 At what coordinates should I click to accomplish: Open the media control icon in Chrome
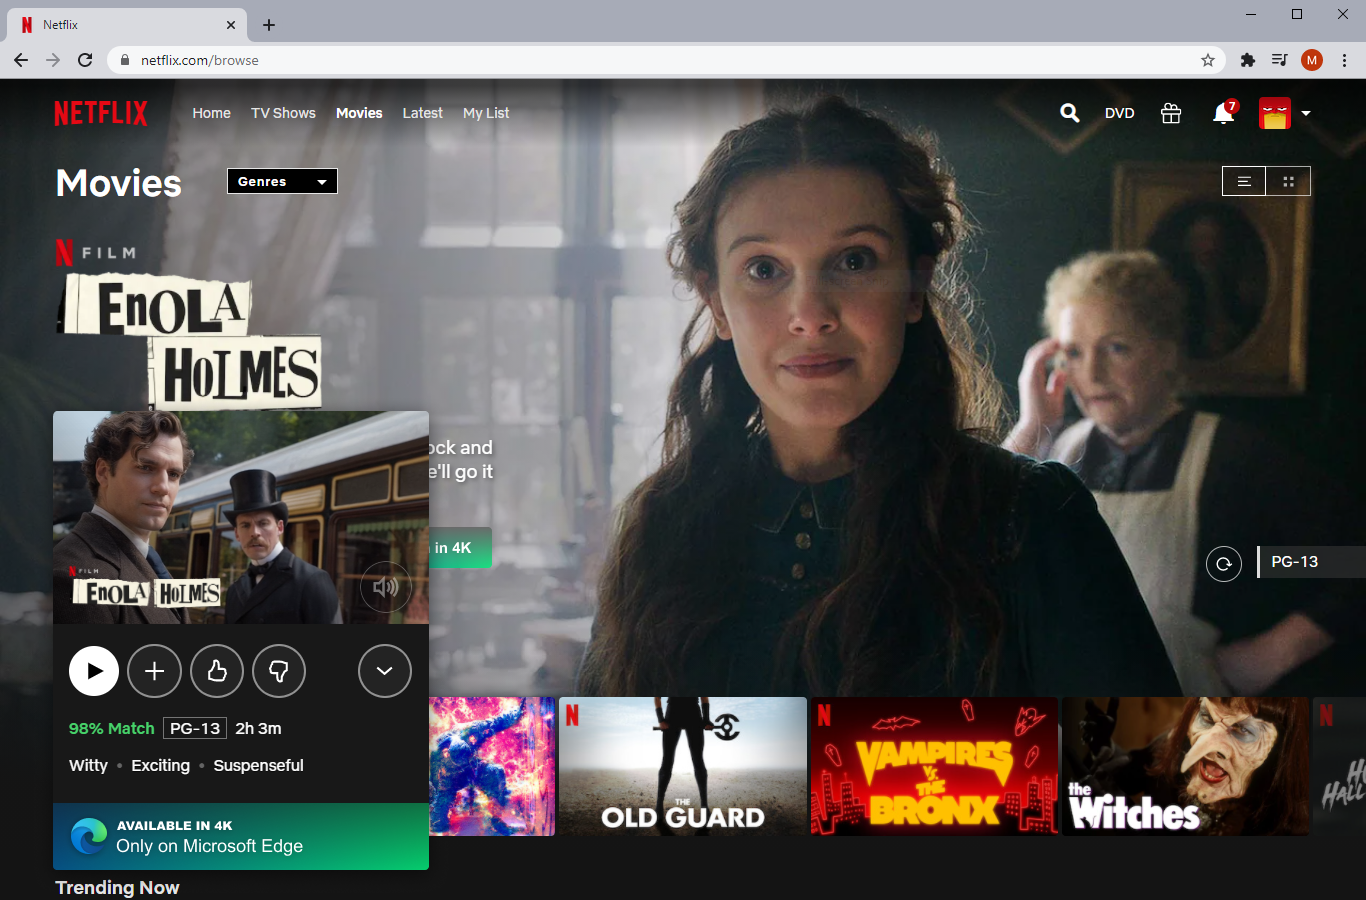tap(1279, 60)
